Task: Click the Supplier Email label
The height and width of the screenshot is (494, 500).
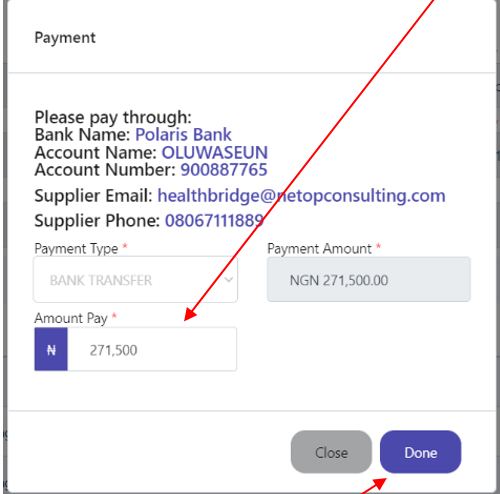Action: point(94,195)
